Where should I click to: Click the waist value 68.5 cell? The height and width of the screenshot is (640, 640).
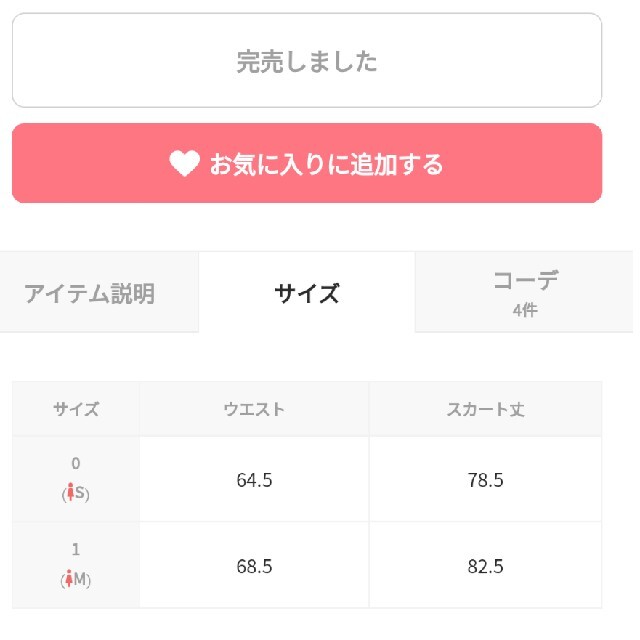254,565
